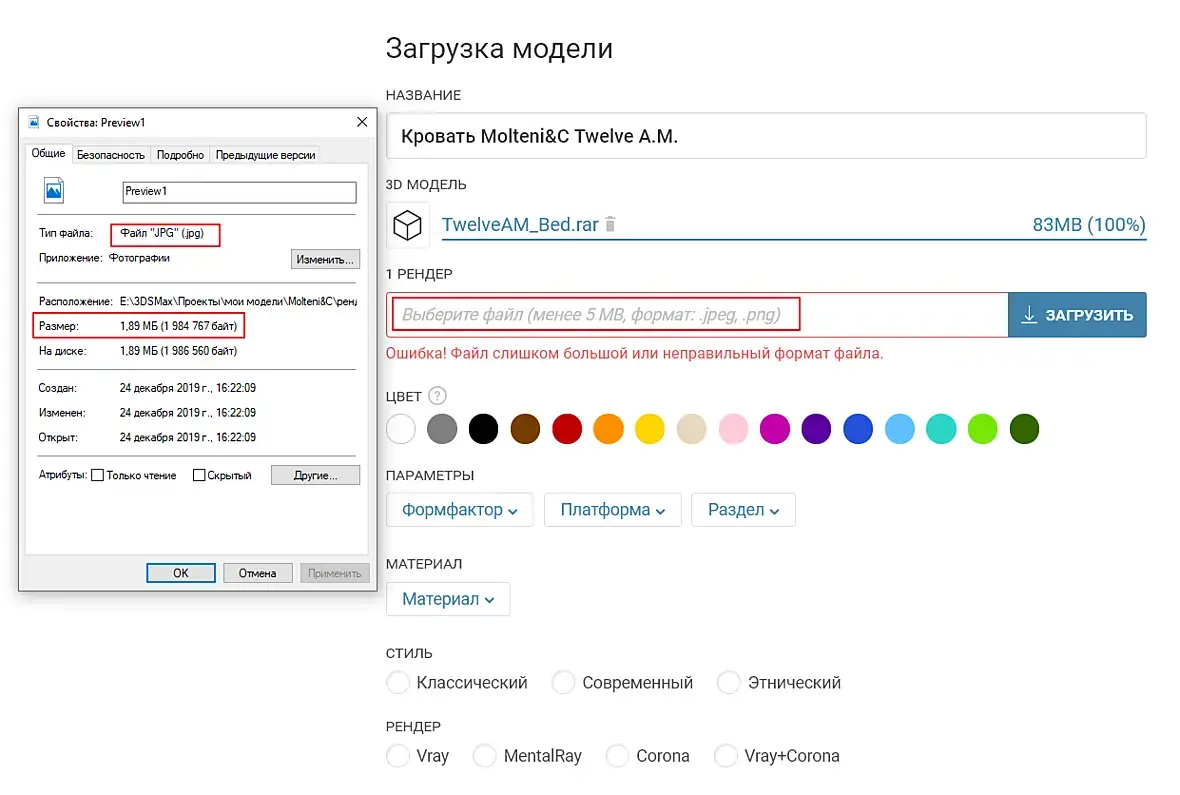Viewport: 1180px width, 795px height.
Task: Pick the turquoise color swatch
Action: (941, 429)
